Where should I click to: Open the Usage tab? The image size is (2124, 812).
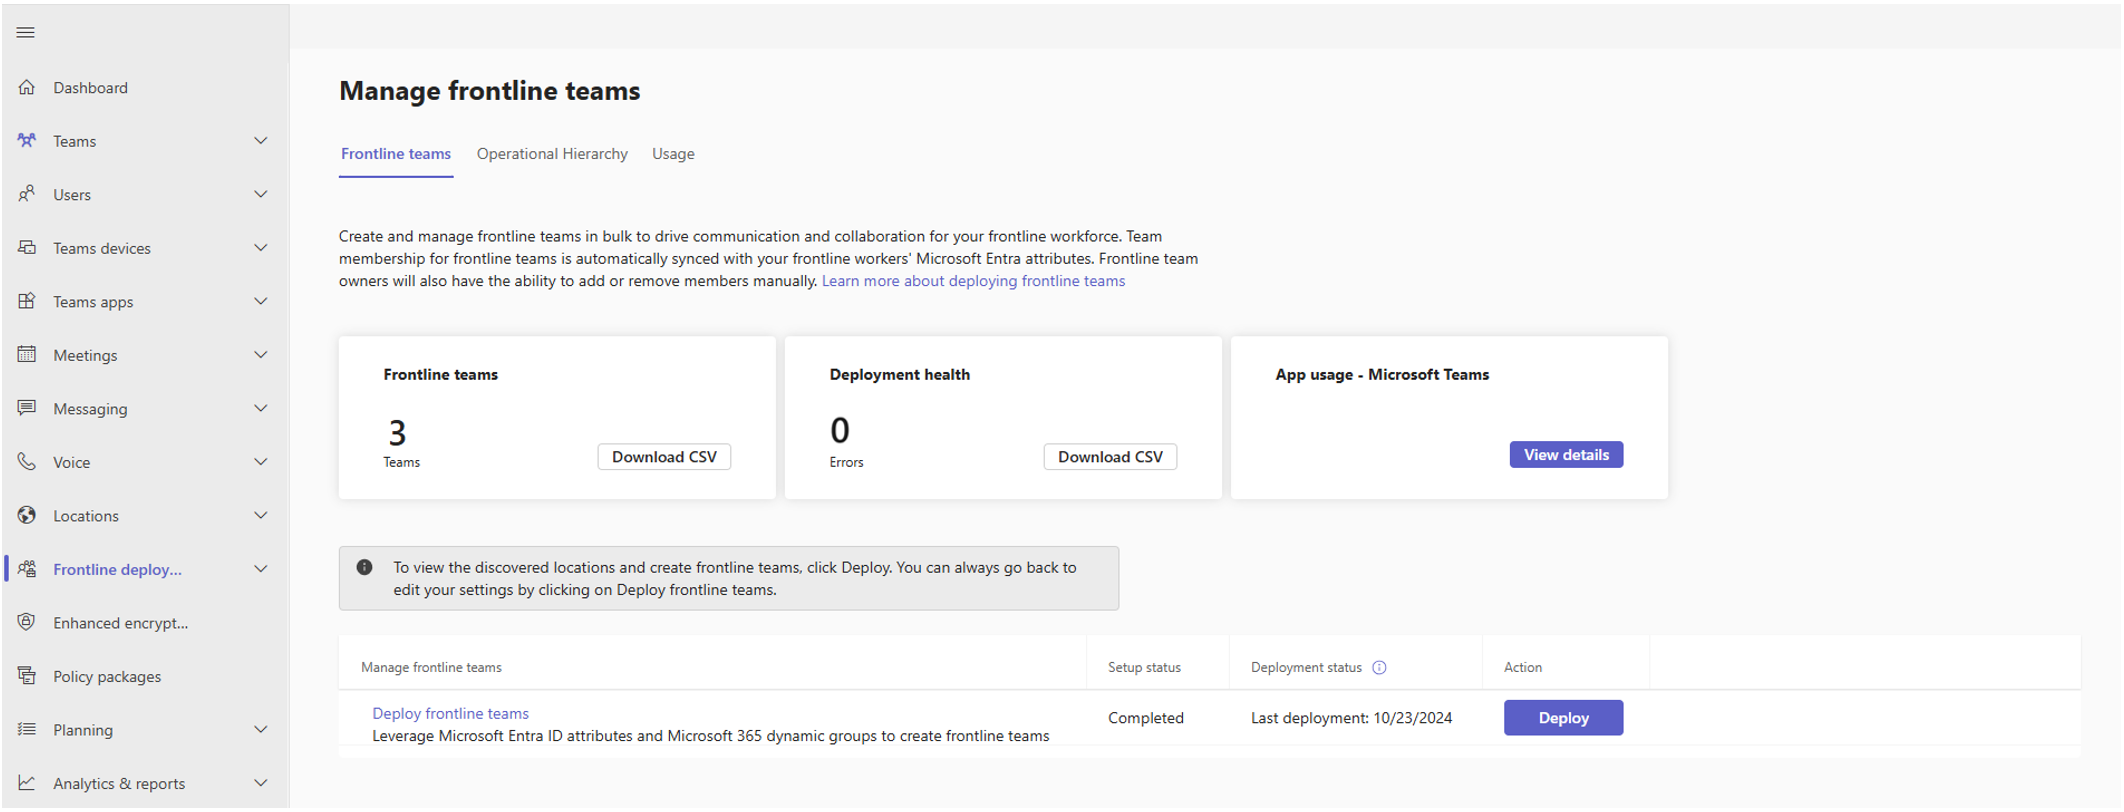click(x=673, y=154)
